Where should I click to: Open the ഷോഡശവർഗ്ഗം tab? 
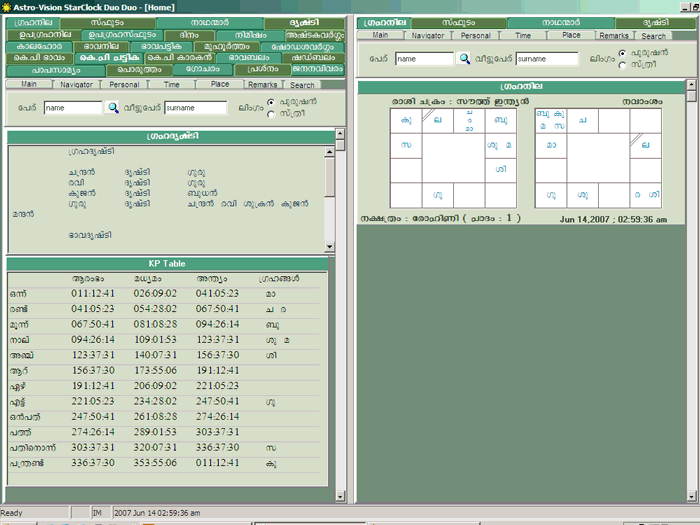(302, 46)
